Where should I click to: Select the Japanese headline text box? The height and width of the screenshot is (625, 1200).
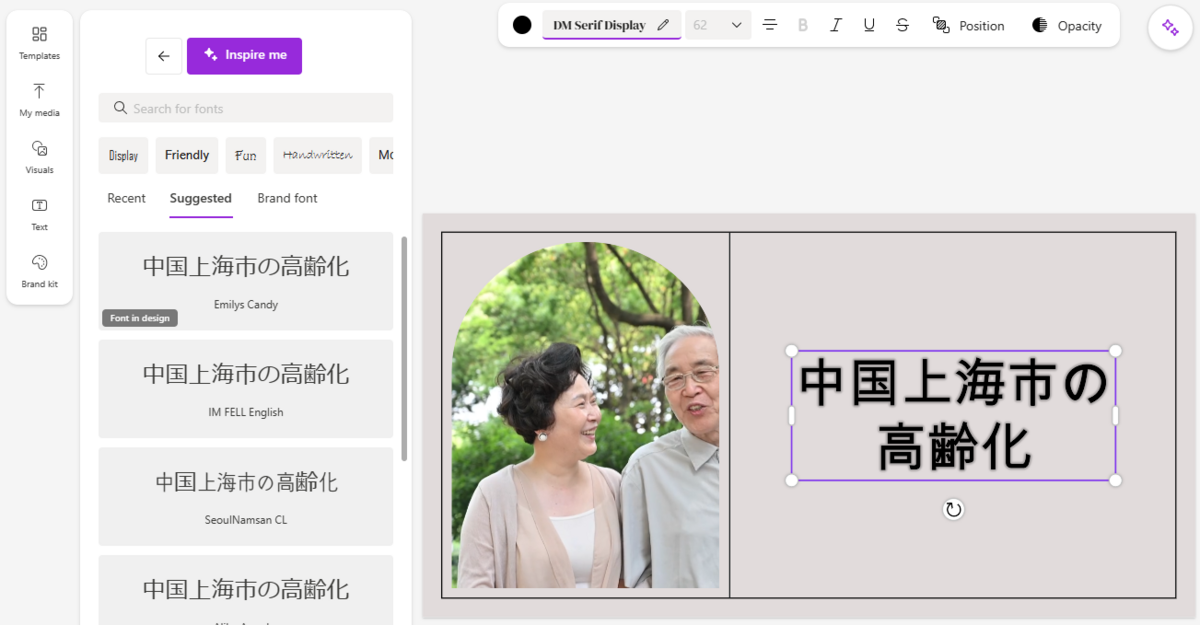click(x=954, y=415)
